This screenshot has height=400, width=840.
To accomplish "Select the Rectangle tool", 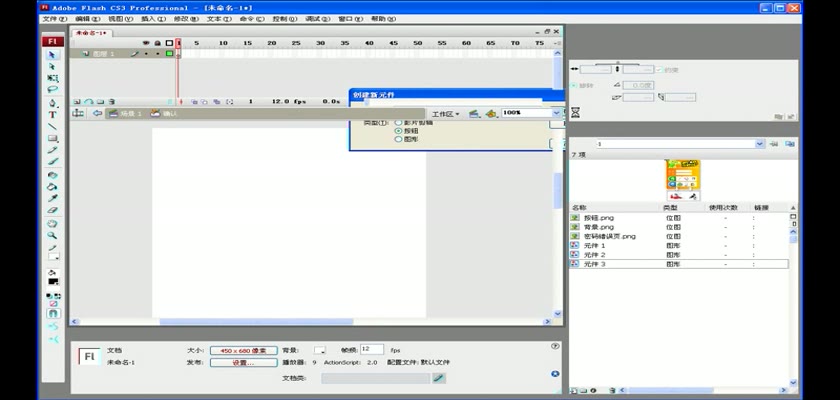I will [x=52, y=138].
